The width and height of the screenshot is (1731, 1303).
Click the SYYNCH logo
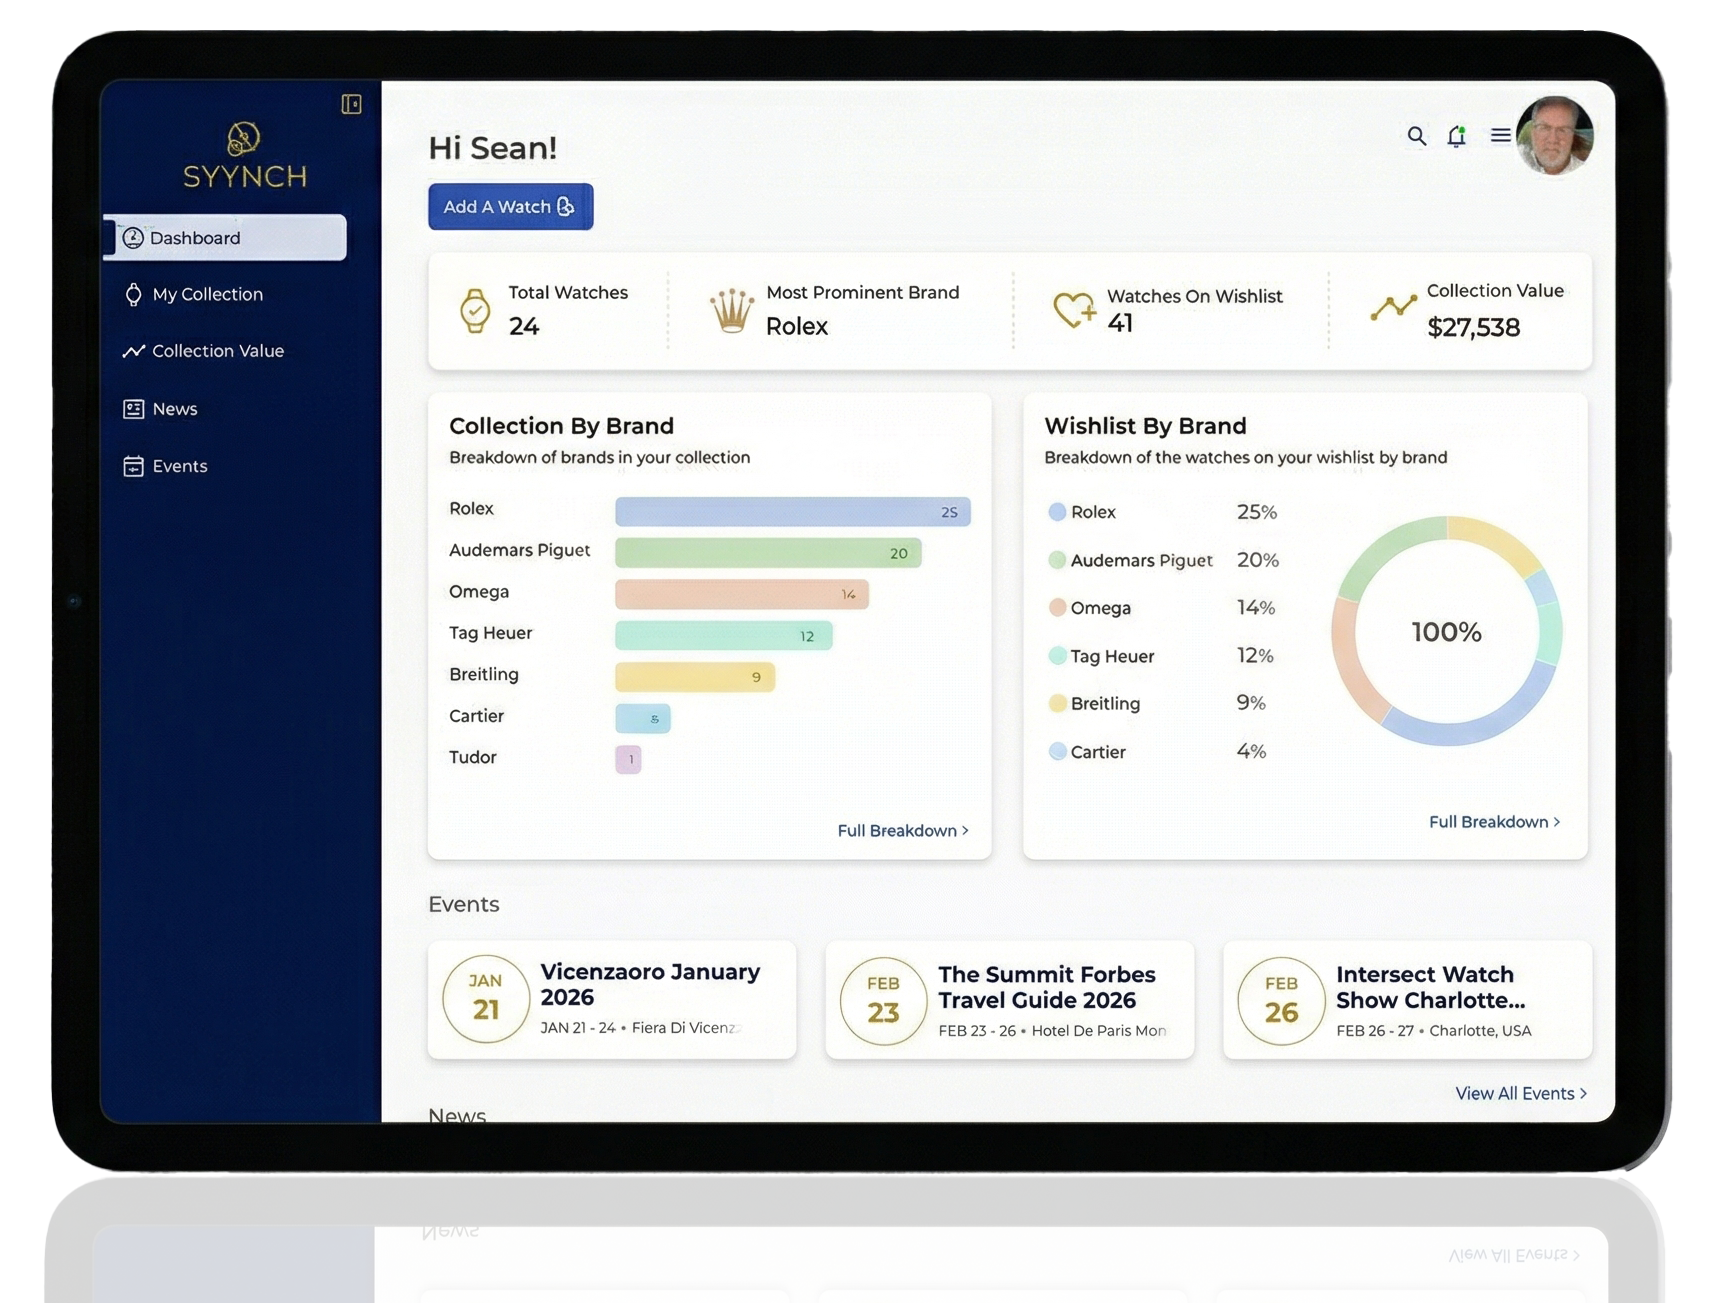pos(244,156)
